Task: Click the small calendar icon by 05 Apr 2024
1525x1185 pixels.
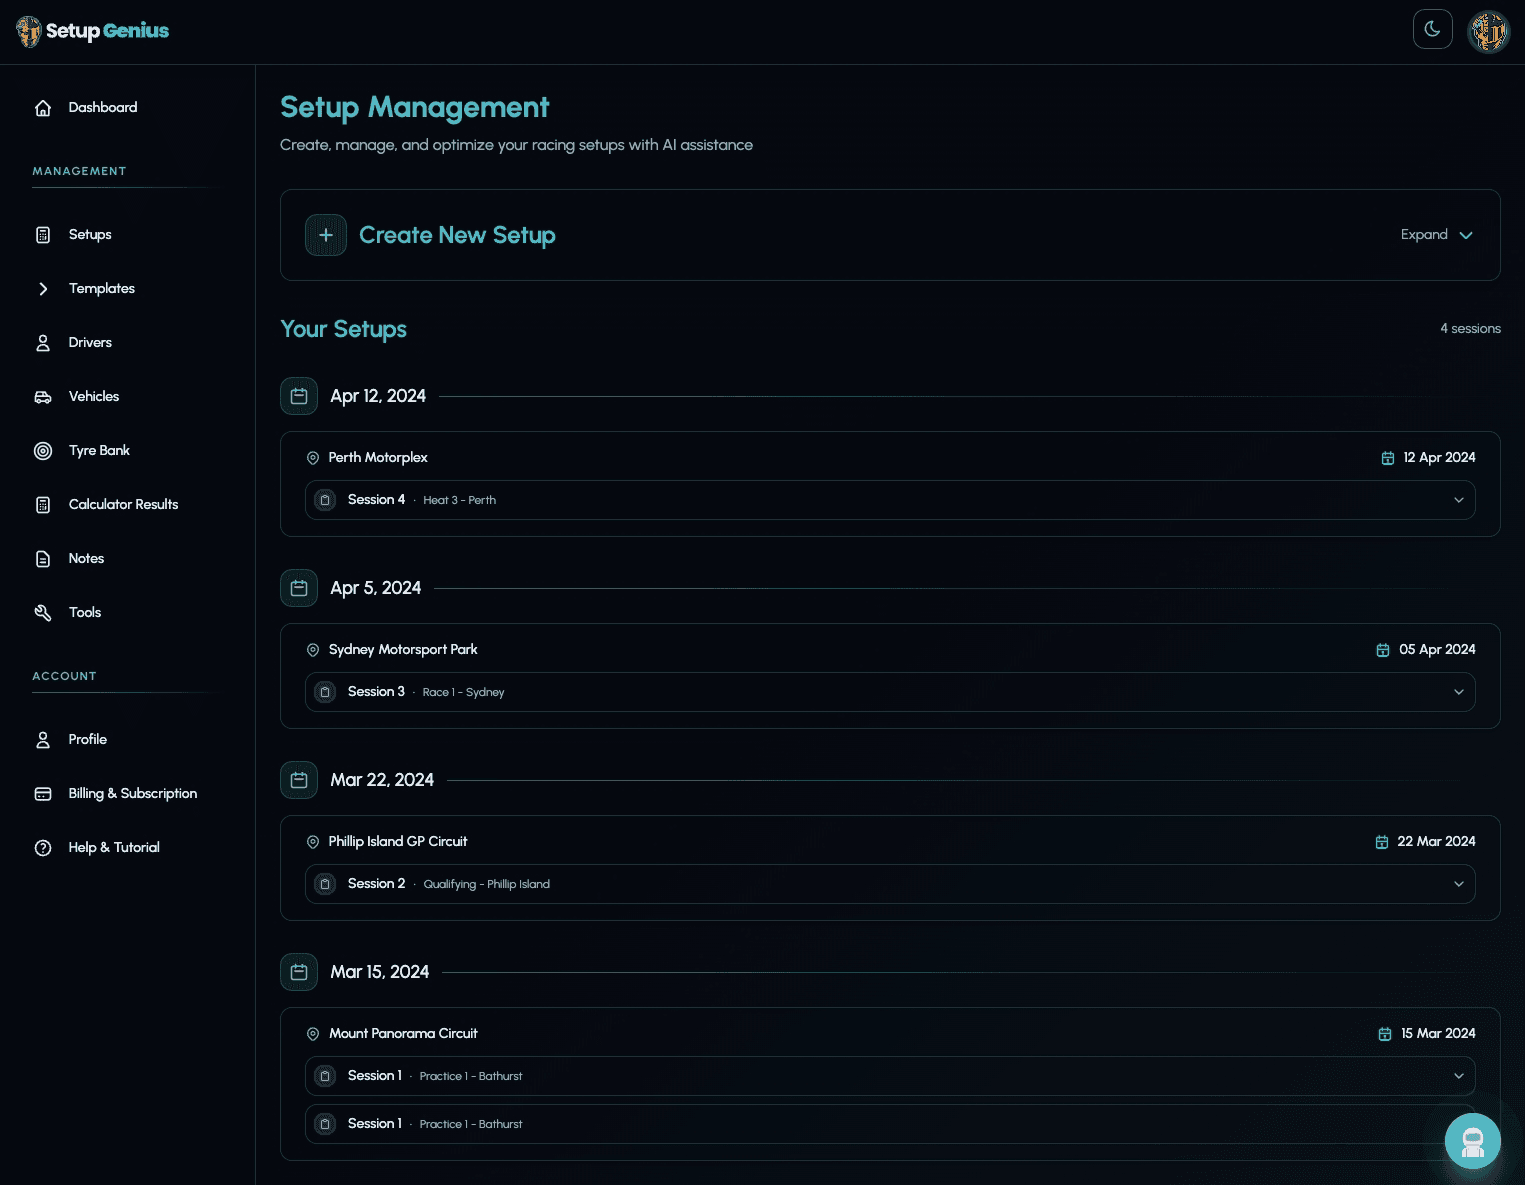Action: [1383, 650]
